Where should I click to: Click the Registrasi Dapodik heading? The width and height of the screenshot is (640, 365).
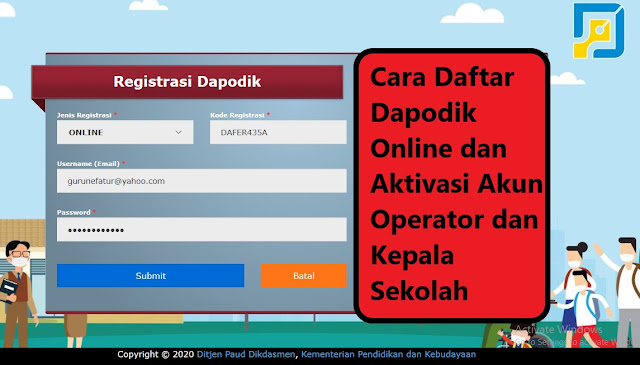[x=187, y=81]
